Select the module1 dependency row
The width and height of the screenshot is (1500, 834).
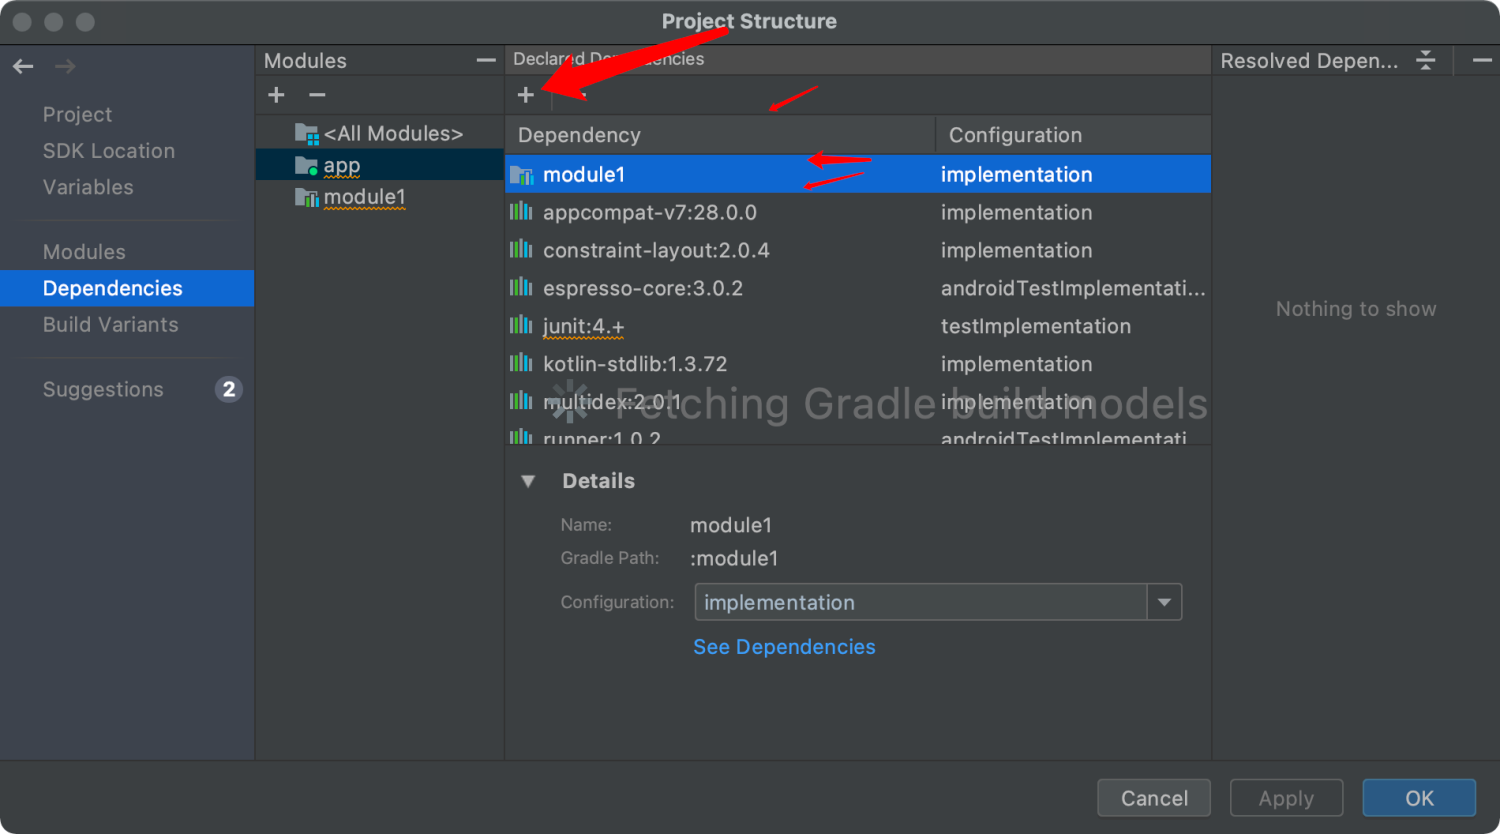click(x=858, y=174)
